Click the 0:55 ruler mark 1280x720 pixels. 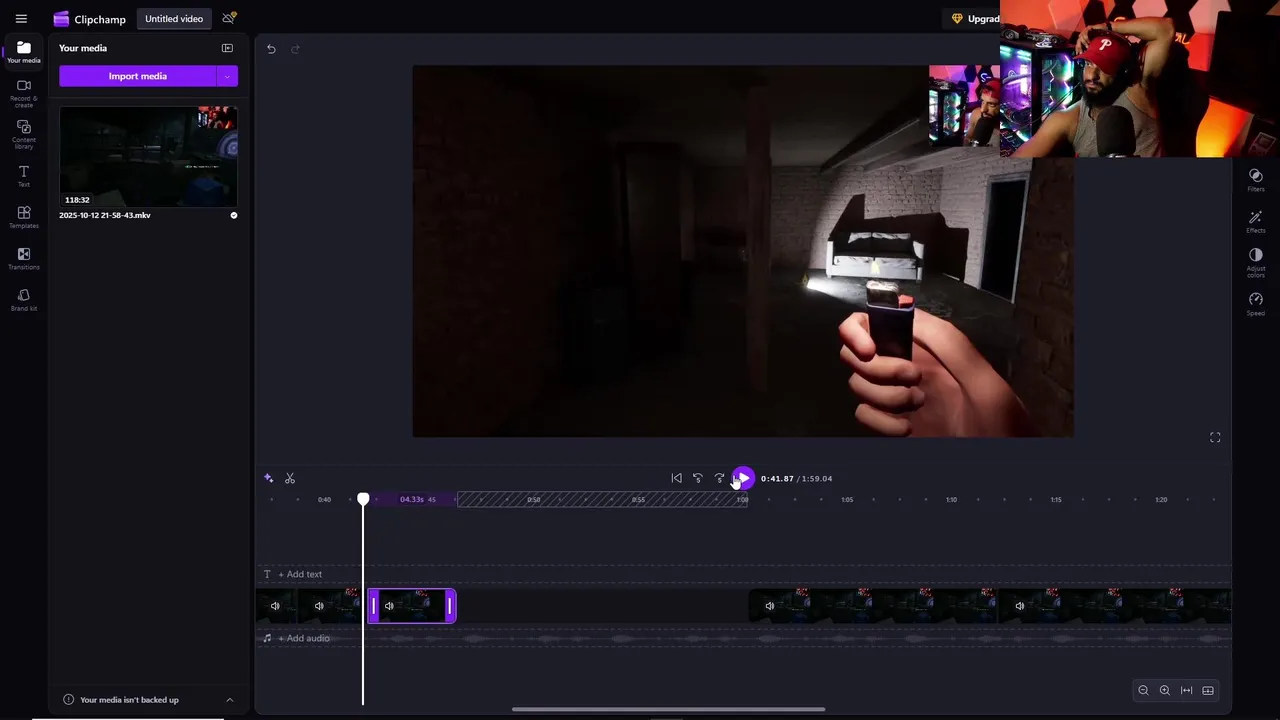point(638,499)
